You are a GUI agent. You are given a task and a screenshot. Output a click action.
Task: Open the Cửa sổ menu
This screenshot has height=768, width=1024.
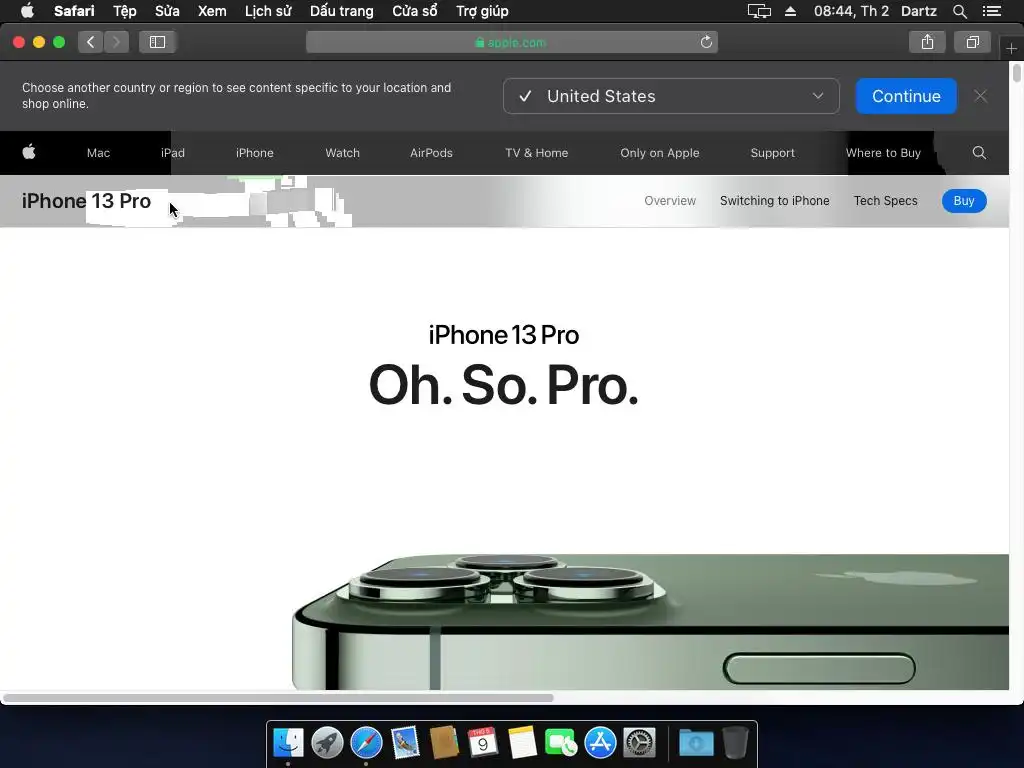tap(415, 11)
